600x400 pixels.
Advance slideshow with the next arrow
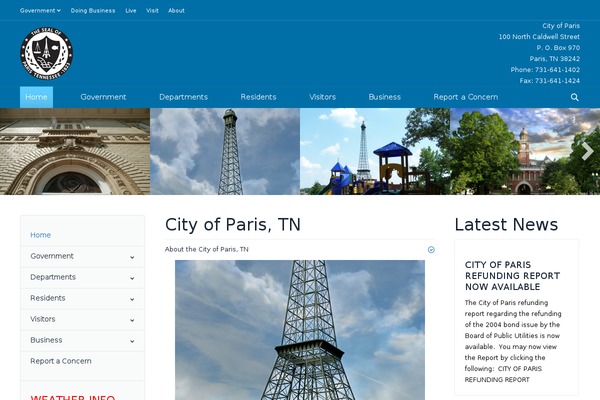point(587,152)
